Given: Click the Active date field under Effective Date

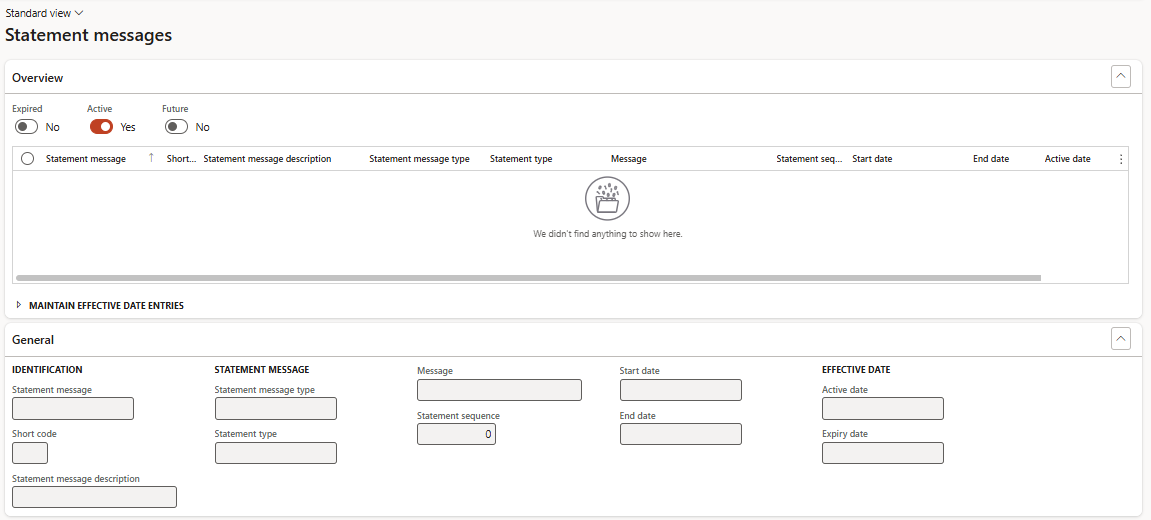Looking at the screenshot, I should click(882, 408).
